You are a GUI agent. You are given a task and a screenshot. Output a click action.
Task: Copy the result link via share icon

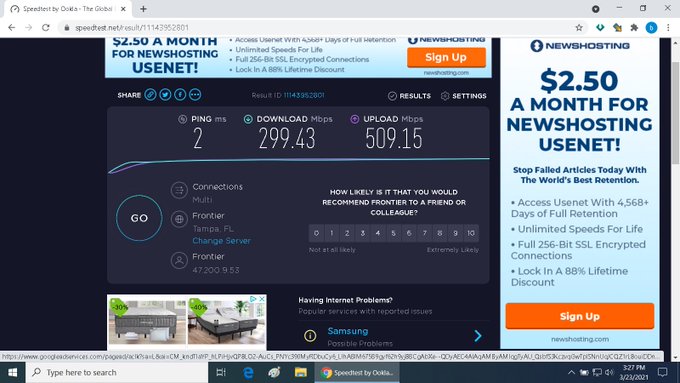150,95
